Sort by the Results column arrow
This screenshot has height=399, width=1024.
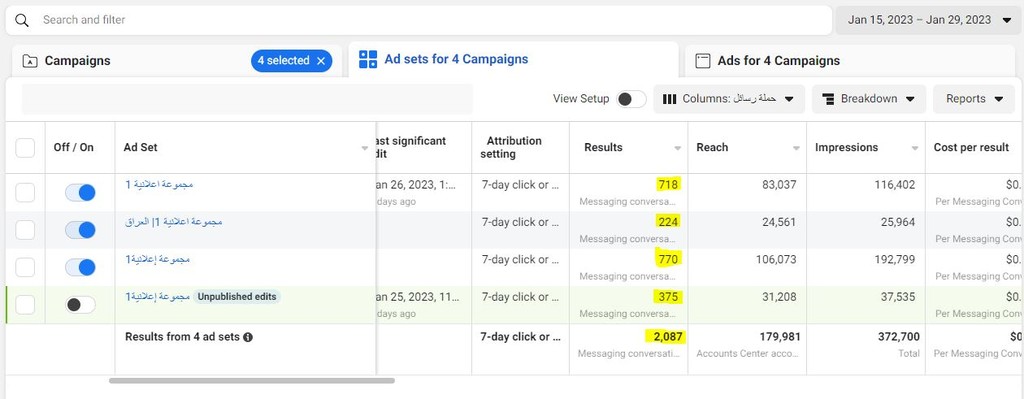(678, 149)
